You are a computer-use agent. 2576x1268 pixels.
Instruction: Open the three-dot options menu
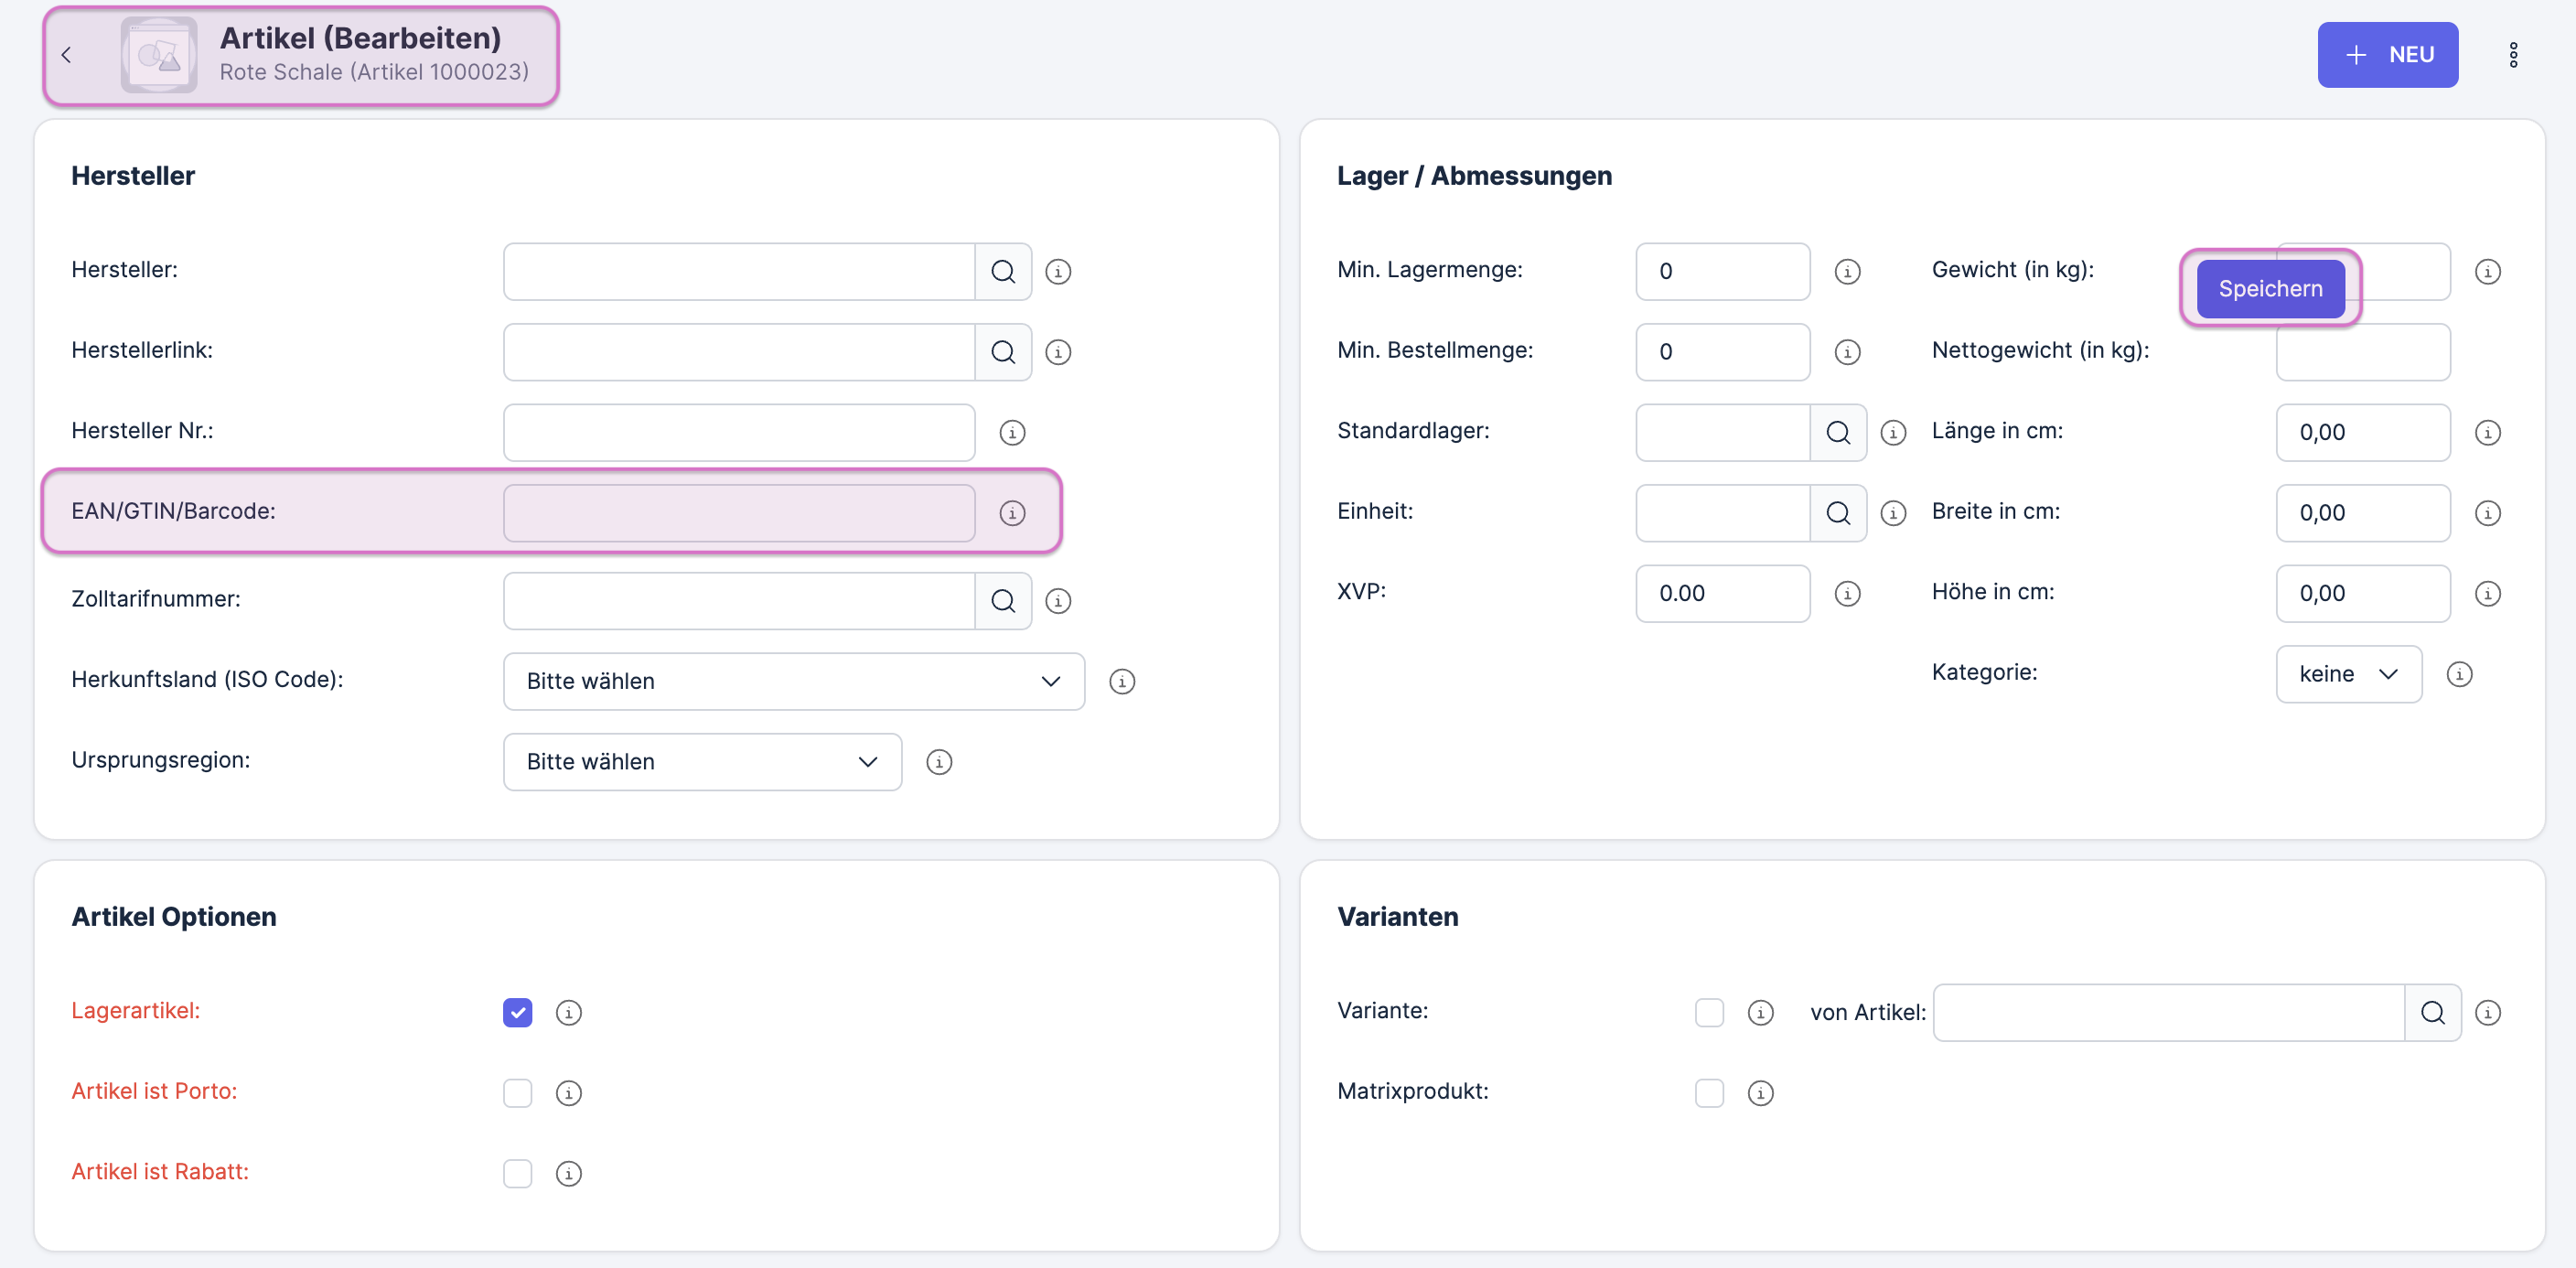pyautogui.click(x=2513, y=55)
